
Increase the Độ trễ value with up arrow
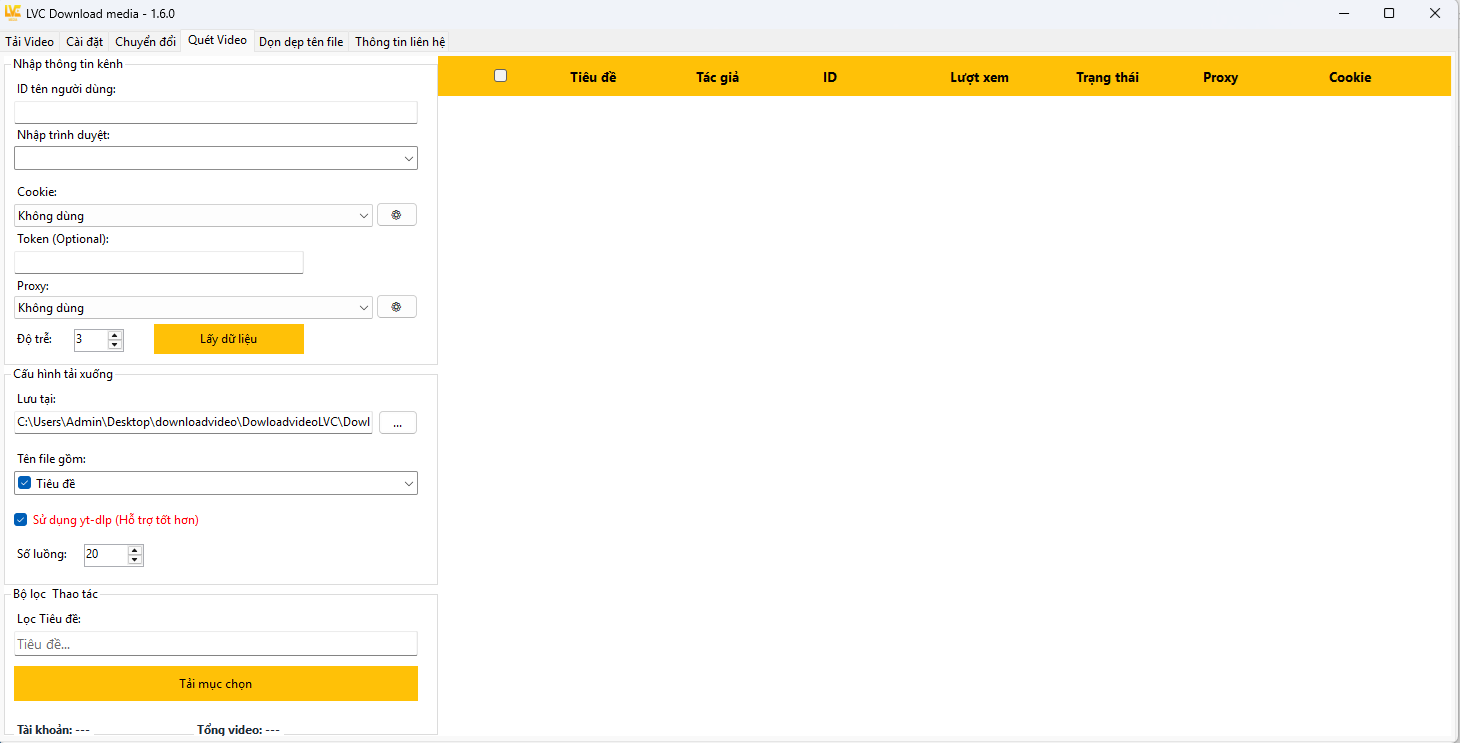click(x=115, y=335)
